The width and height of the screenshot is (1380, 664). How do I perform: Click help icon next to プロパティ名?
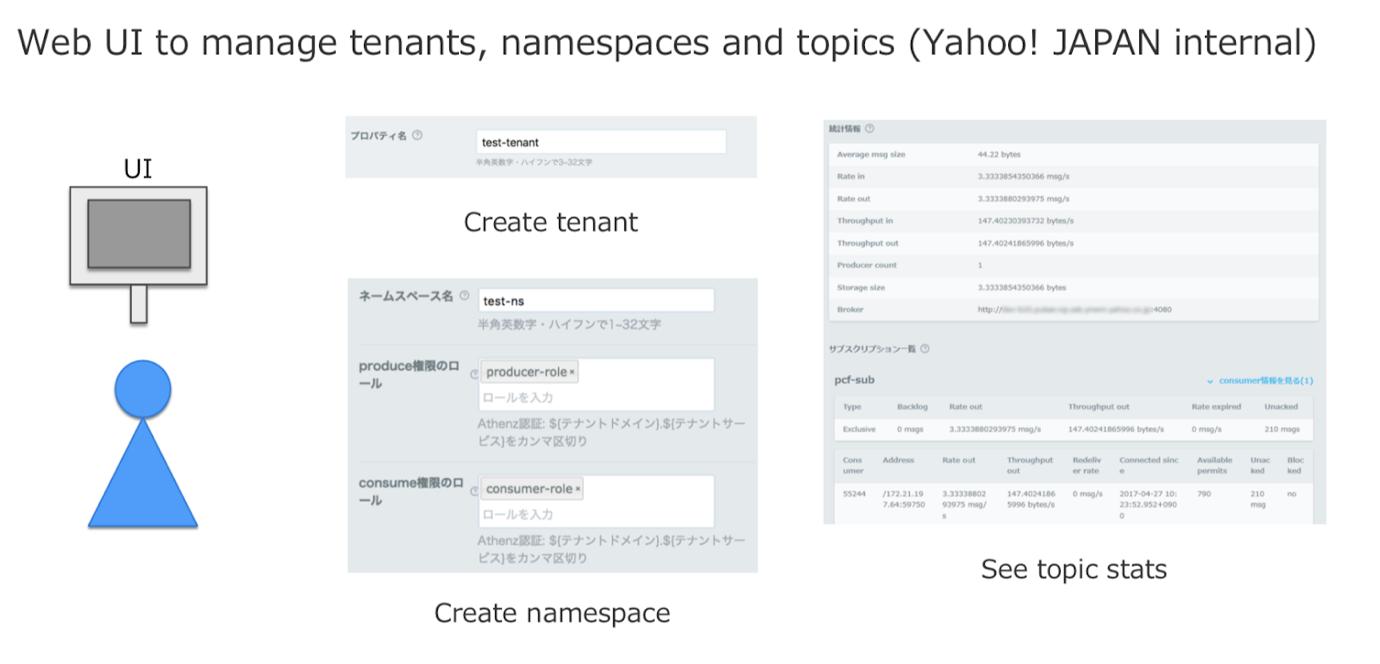417,135
